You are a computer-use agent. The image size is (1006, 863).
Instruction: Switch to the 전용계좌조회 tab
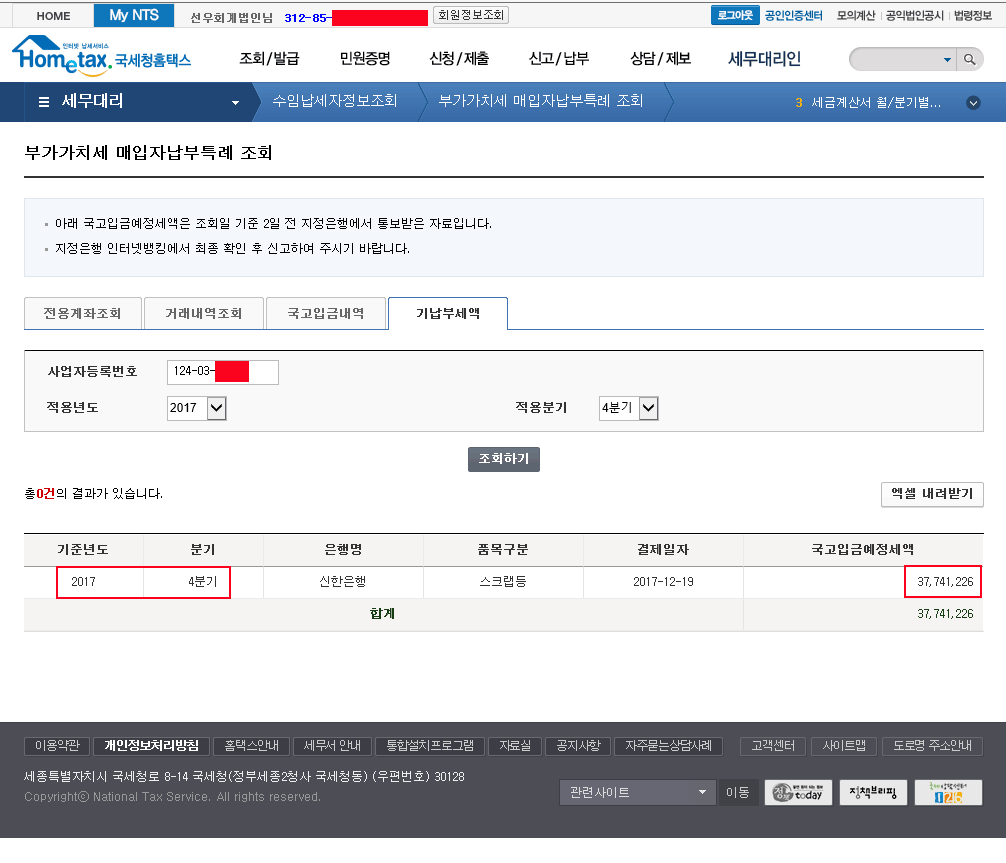[82, 314]
